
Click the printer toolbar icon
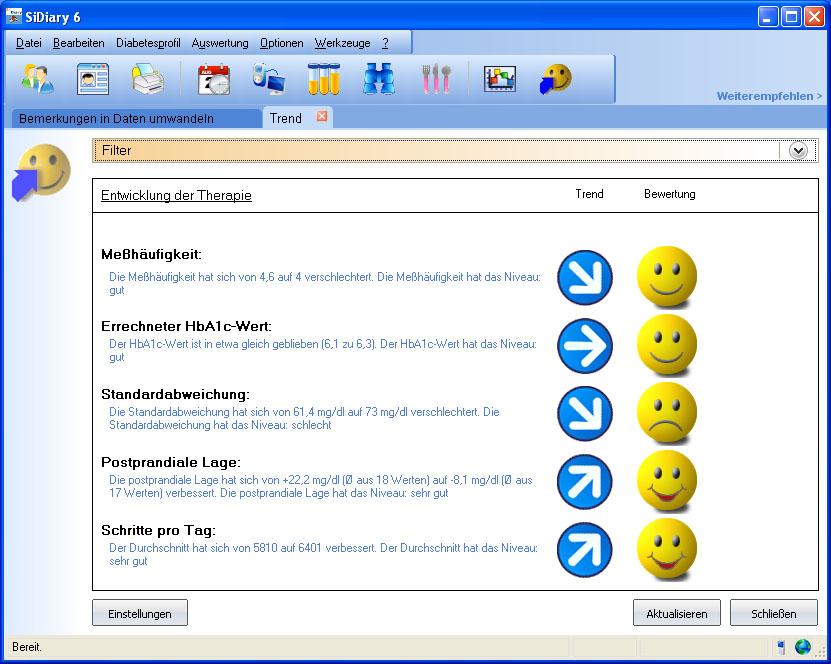(148, 79)
